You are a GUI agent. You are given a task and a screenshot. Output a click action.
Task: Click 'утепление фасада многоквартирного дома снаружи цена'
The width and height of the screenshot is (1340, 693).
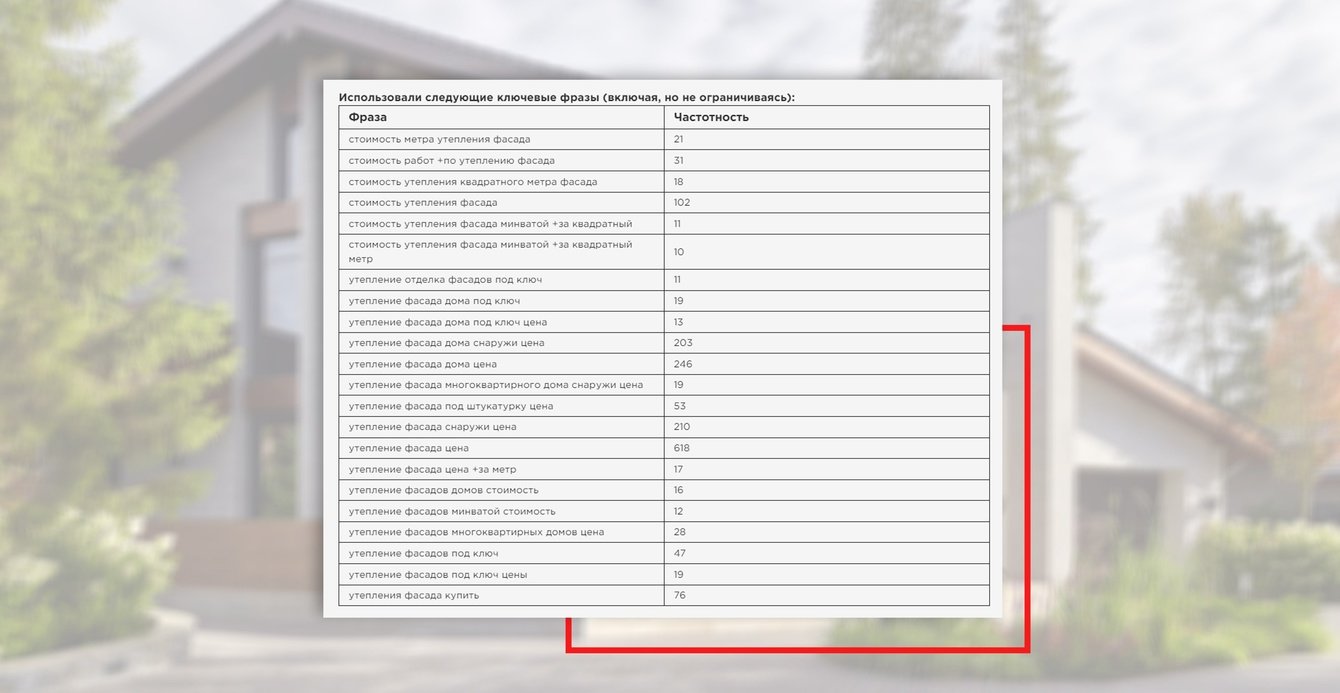[x=495, y=385]
